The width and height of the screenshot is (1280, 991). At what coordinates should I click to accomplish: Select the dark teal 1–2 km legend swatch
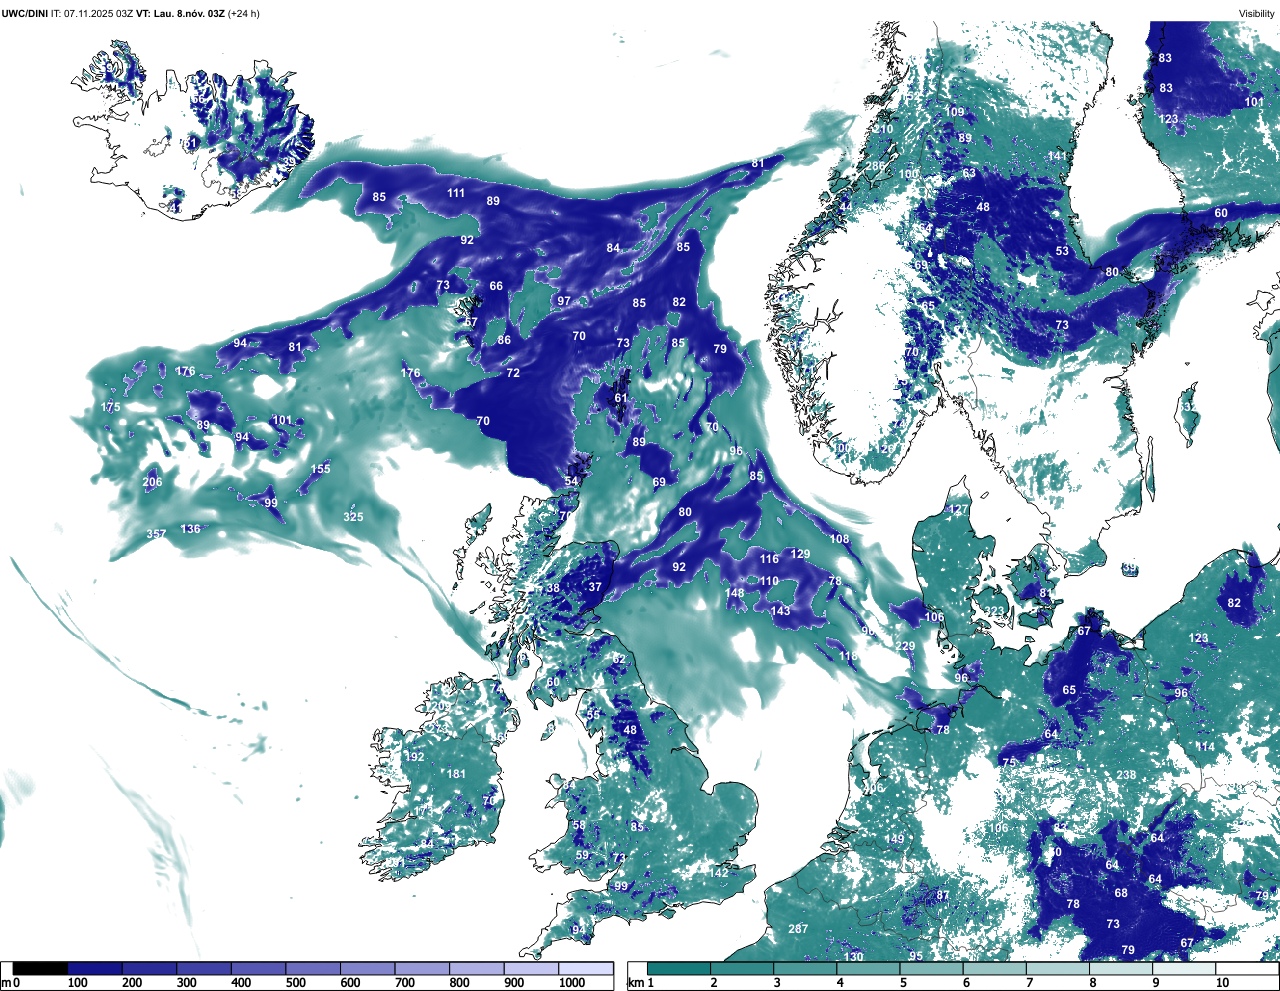point(679,969)
